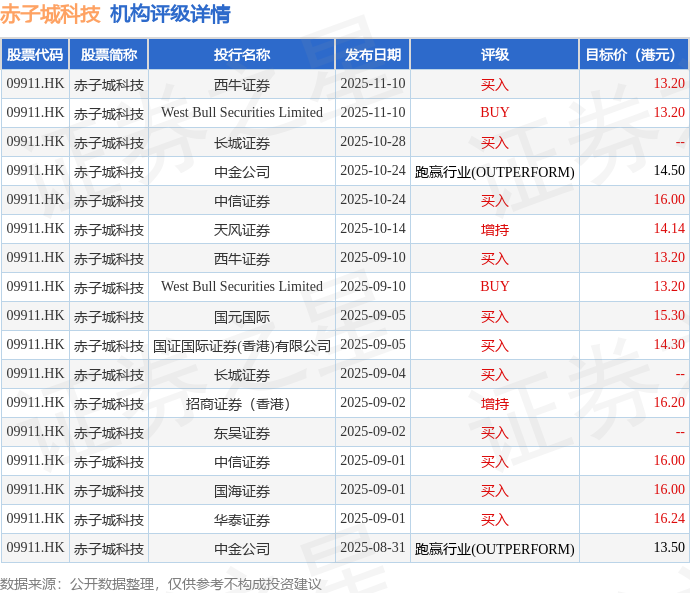Click the 增持 rating for 招商证券（香港）
The height and width of the screenshot is (593, 690).
[495, 404]
